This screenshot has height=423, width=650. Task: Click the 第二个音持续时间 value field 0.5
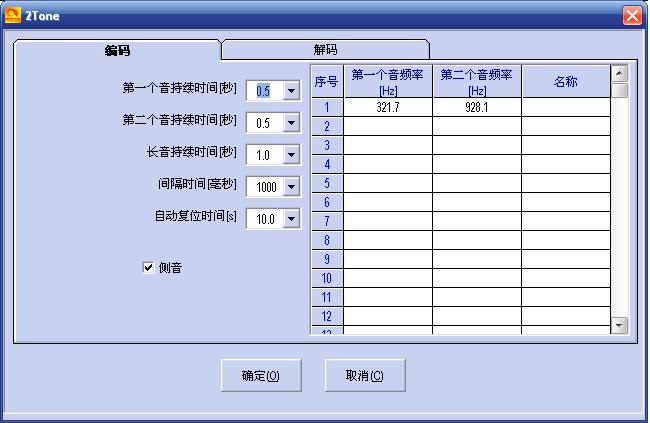[x=265, y=123]
